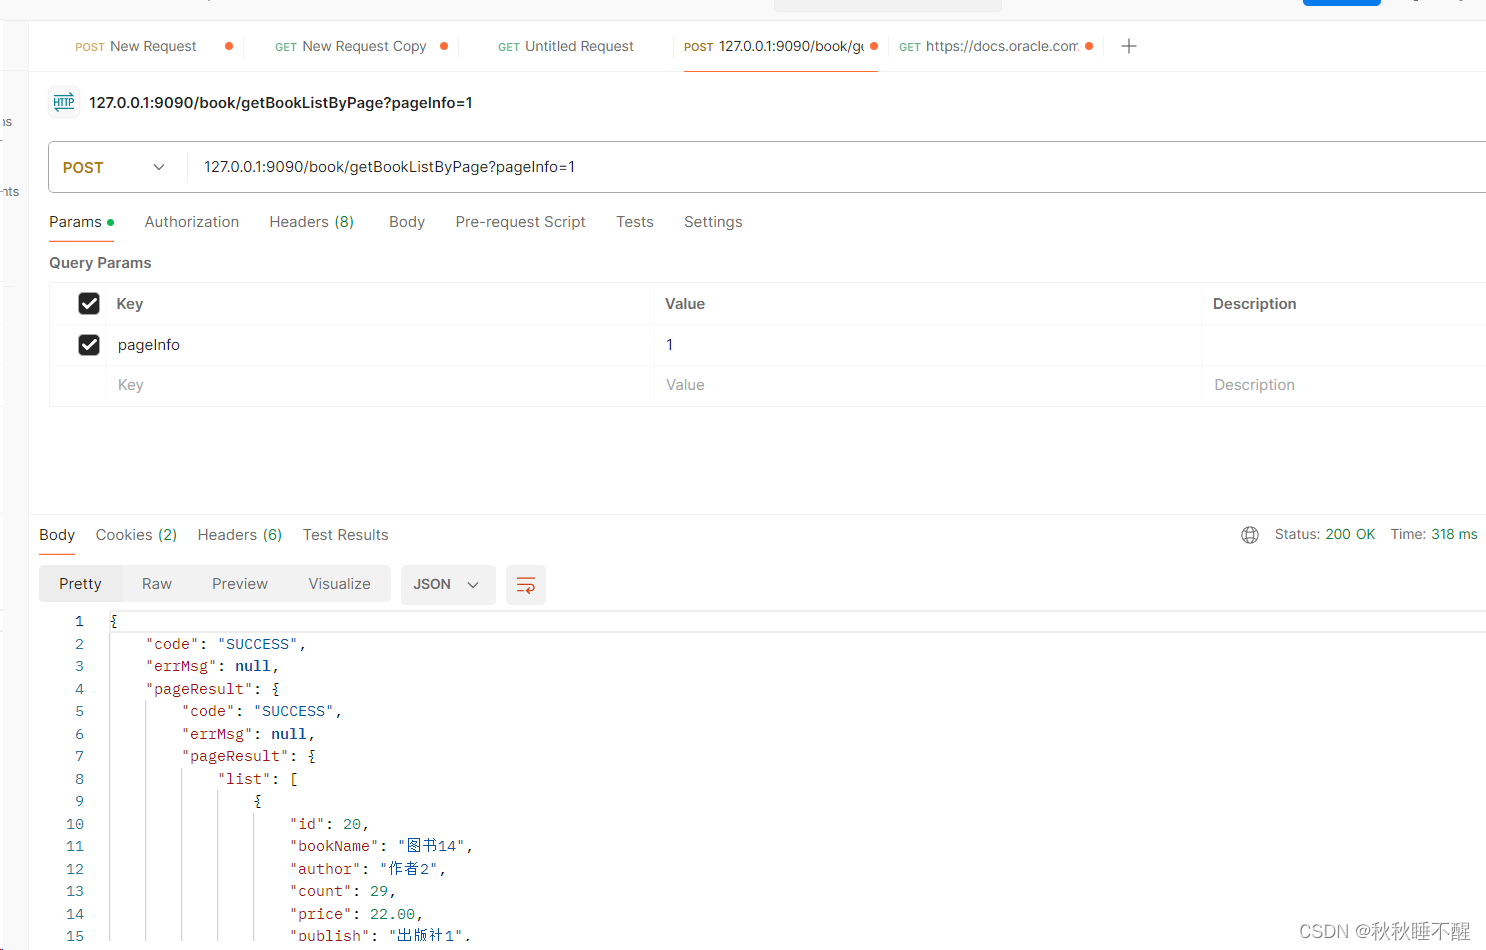Uncheck the pageInfo query parameter

[x=89, y=344]
